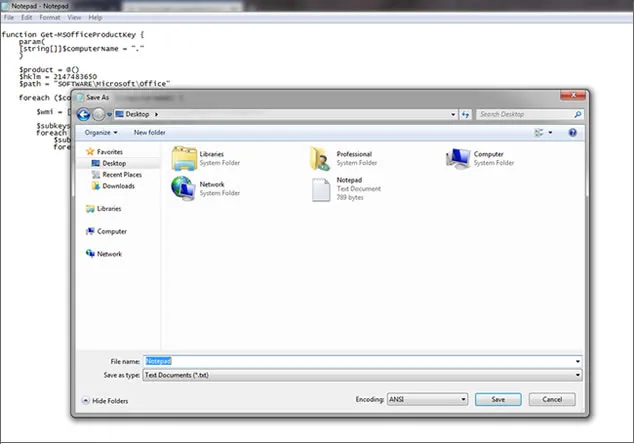Expand the Desktop breadcrumb arrow
This screenshot has height=444, width=634.
[x=156, y=114]
